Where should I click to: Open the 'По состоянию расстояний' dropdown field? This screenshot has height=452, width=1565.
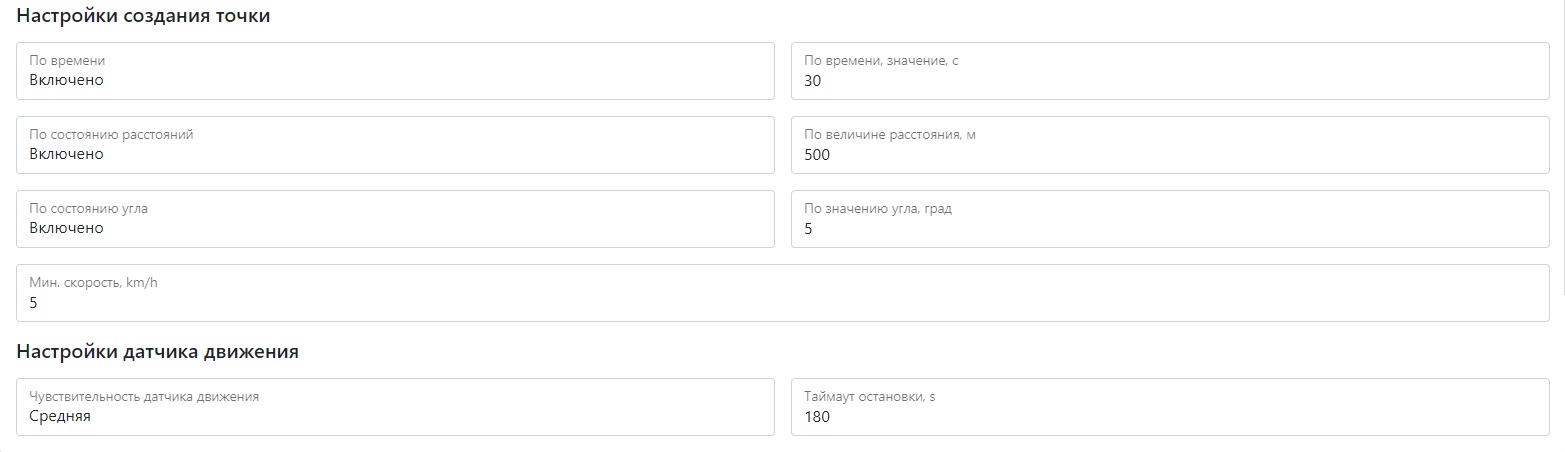click(395, 145)
